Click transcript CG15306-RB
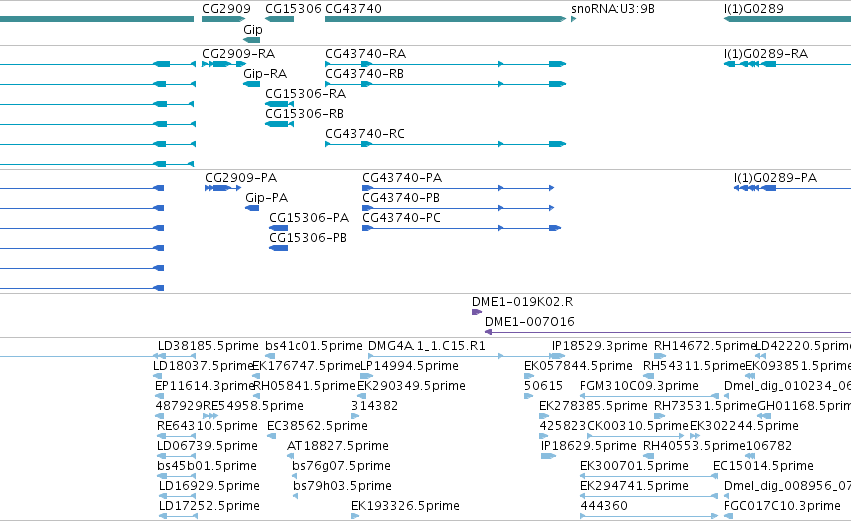The image size is (851, 521). pyautogui.click(x=304, y=114)
